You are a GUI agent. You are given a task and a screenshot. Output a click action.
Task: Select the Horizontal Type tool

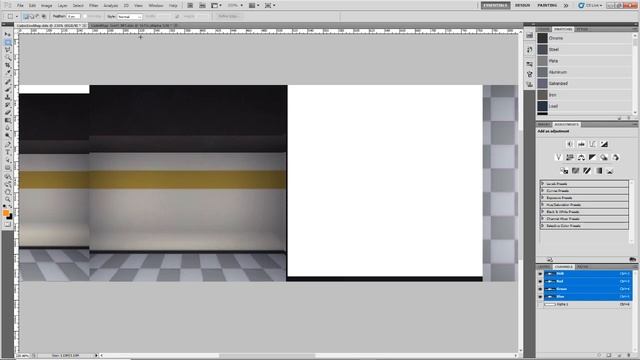pos(8,152)
